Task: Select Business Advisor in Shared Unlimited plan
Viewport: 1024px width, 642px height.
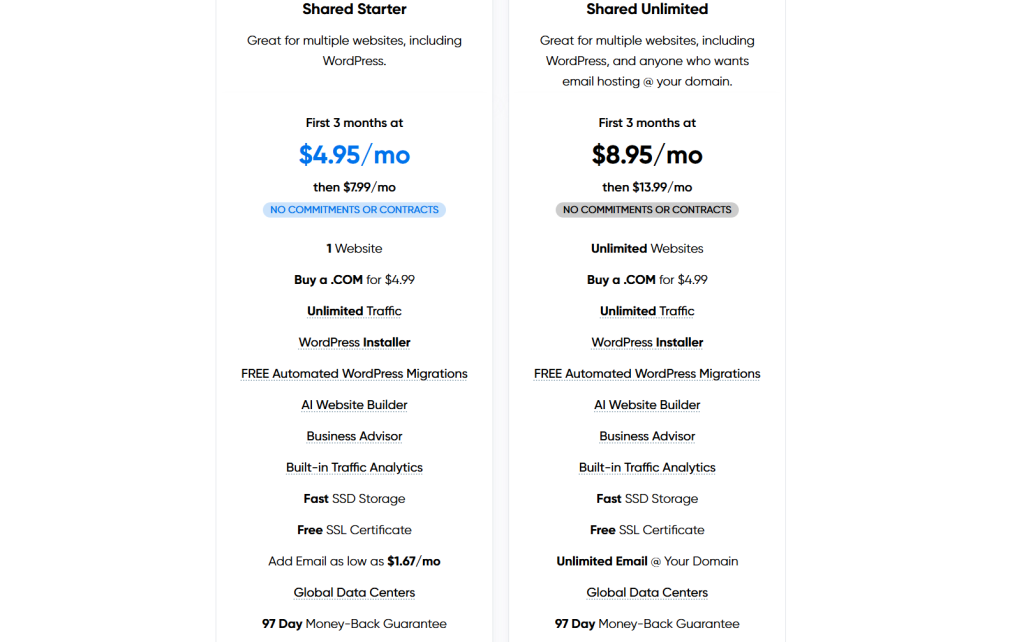Action: (x=647, y=436)
